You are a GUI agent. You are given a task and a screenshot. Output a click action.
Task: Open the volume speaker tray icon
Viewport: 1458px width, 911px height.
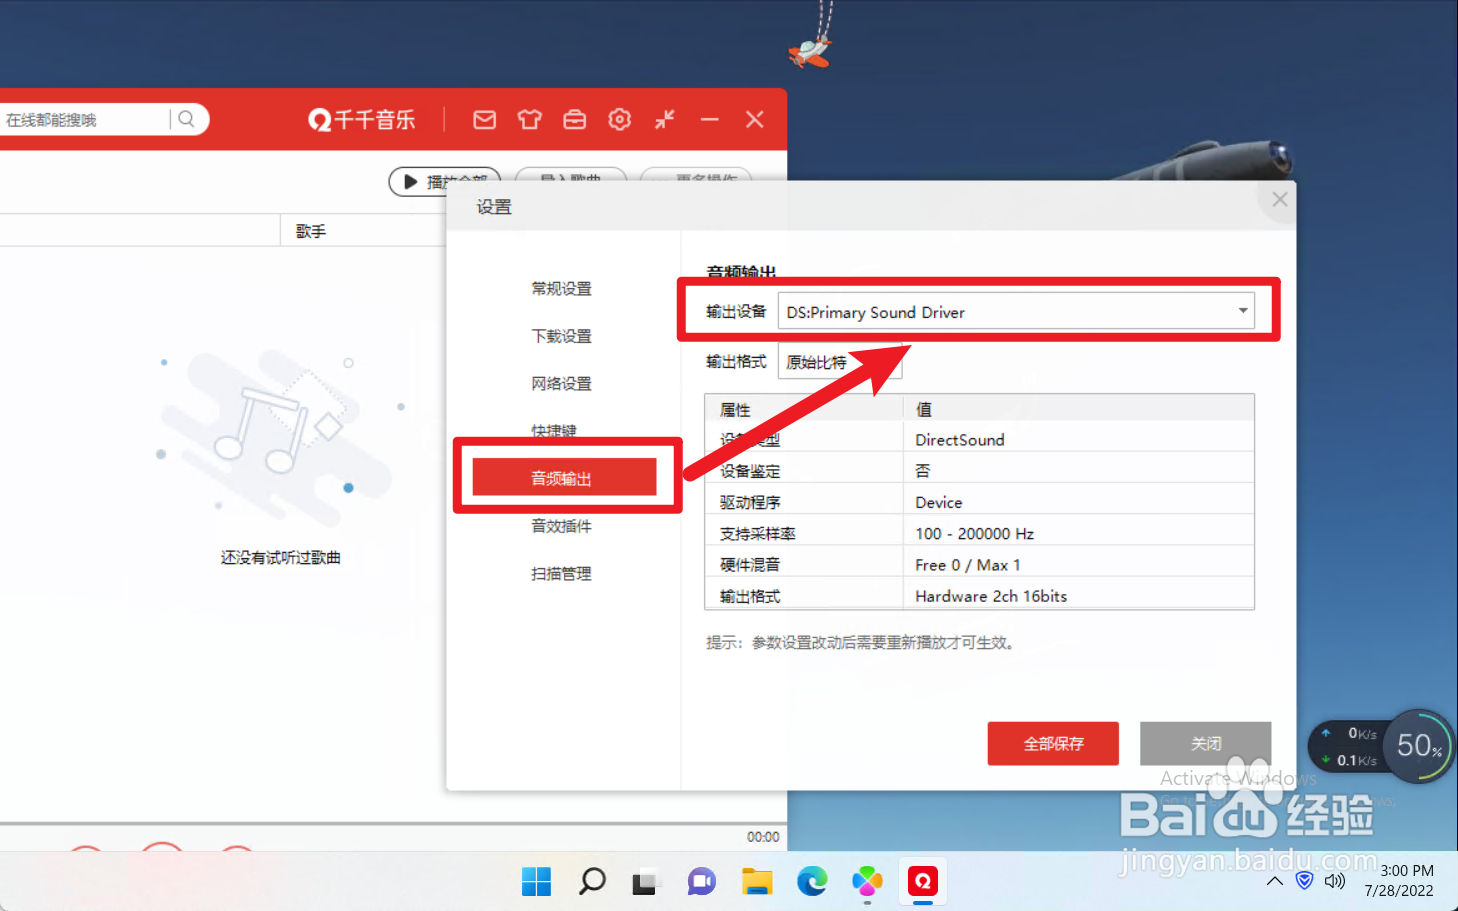(1335, 881)
